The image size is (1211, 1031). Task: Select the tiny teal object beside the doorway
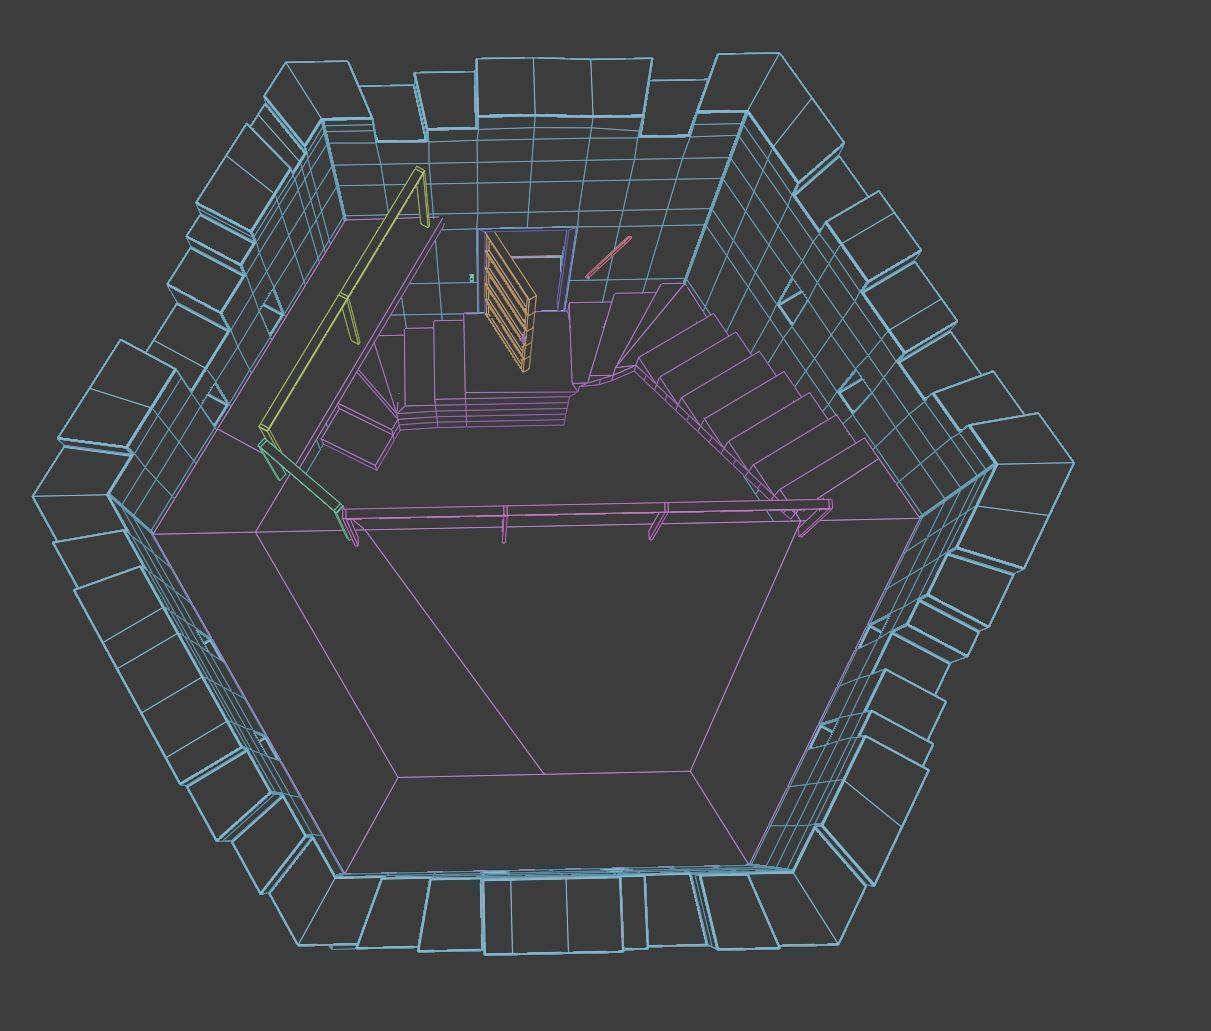(x=471, y=278)
